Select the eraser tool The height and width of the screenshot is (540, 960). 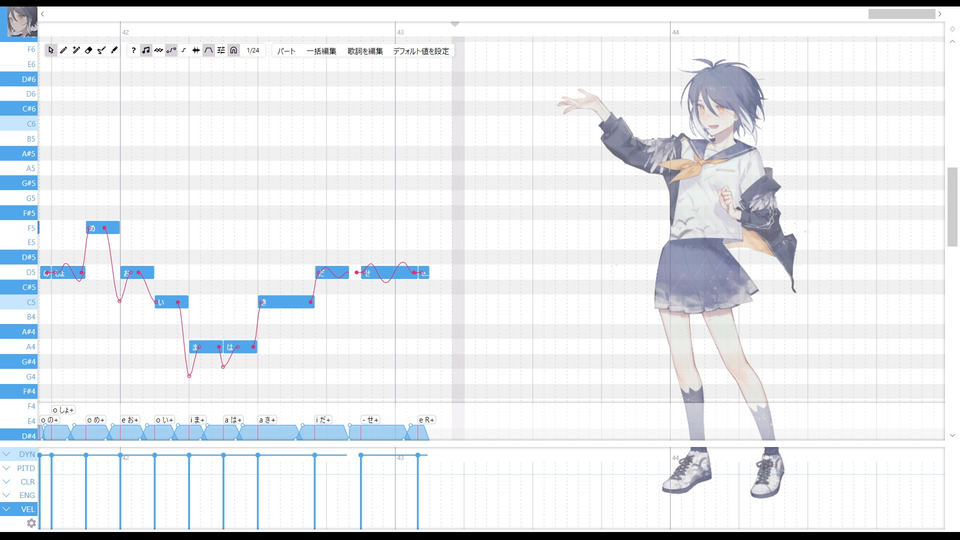pyautogui.click(x=89, y=50)
